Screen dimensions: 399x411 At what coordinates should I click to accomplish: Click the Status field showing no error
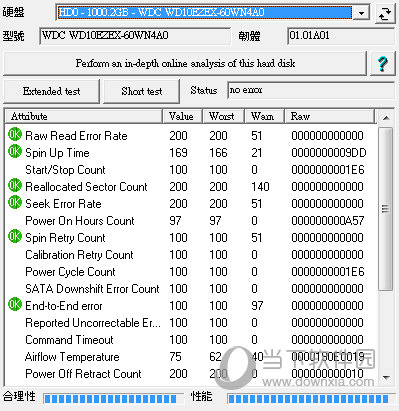tap(311, 90)
